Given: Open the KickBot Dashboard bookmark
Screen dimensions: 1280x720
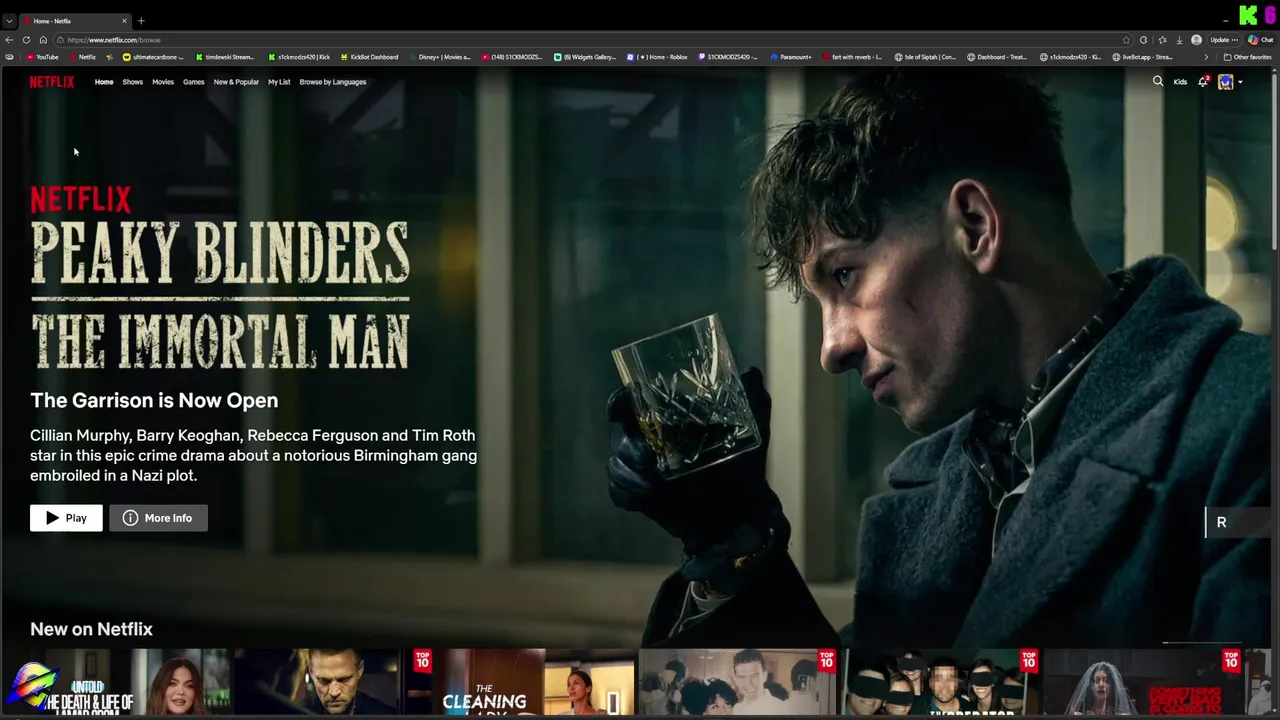Looking at the screenshot, I should pyautogui.click(x=369, y=57).
